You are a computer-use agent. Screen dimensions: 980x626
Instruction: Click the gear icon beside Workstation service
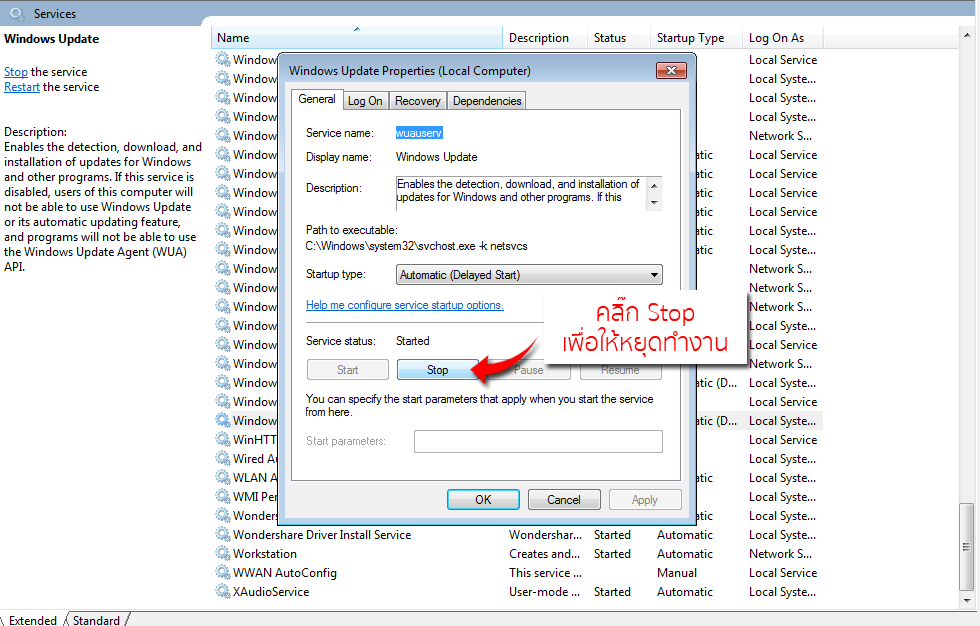click(x=222, y=554)
